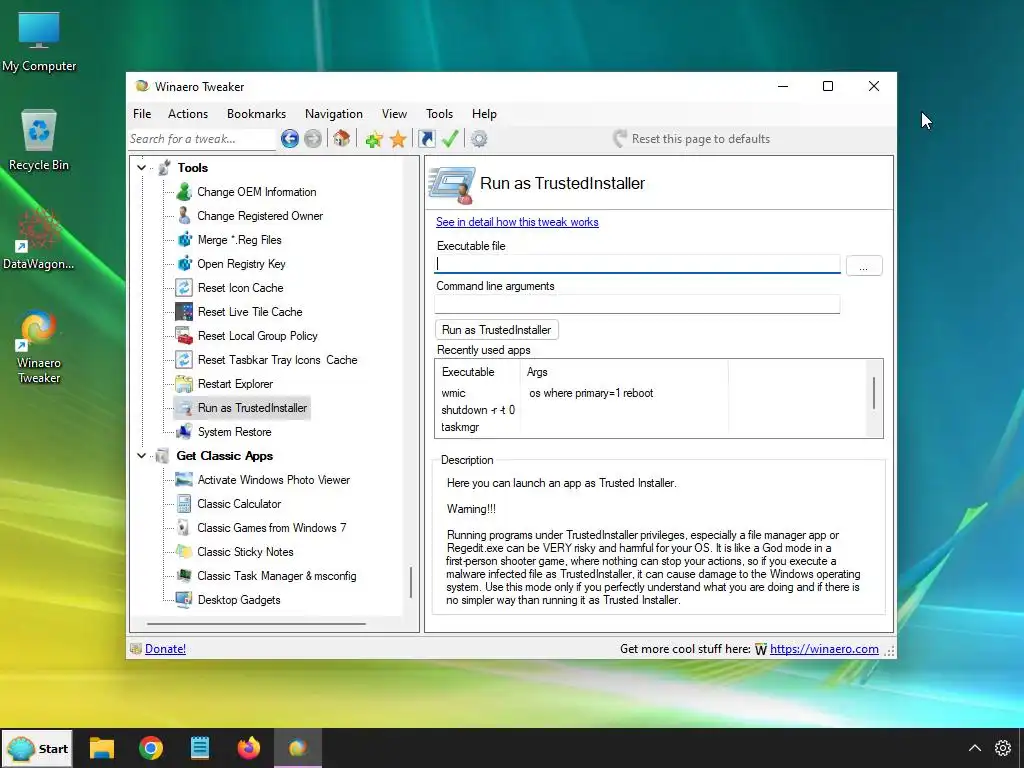The height and width of the screenshot is (768, 1024).
Task: Open the Bookmarks menu
Action: click(x=256, y=114)
